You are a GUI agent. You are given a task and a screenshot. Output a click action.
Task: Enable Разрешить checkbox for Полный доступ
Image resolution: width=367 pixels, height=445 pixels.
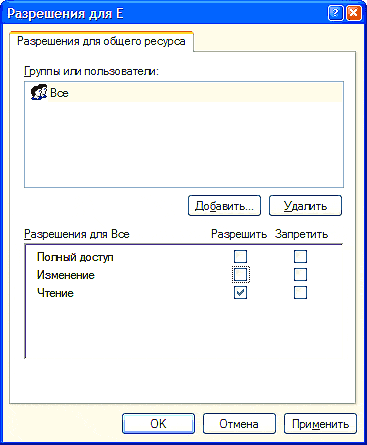(x=240, y=257)
